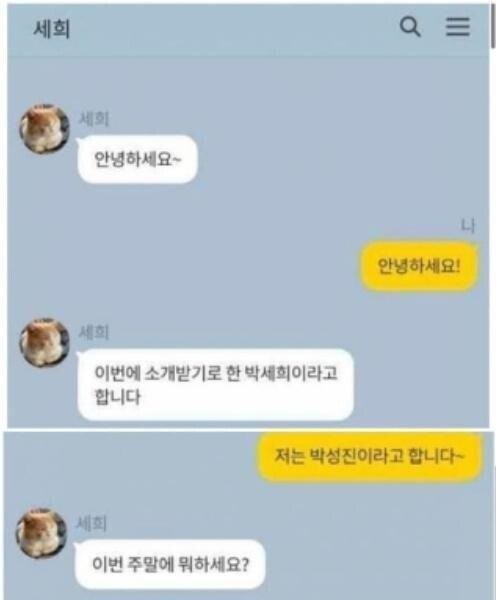The width and height of the screenshot is (496, 600).
Task: Click sender name 세희 above 이번 주말에 message
Action: click(91, 523)
